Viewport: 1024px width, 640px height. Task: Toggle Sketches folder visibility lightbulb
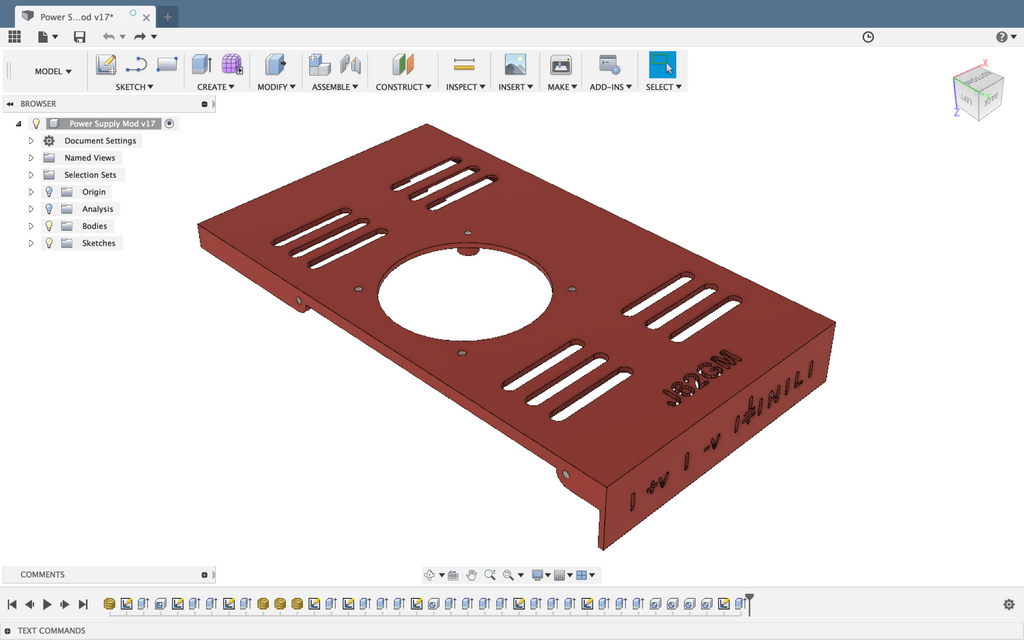tap(49, 243)
